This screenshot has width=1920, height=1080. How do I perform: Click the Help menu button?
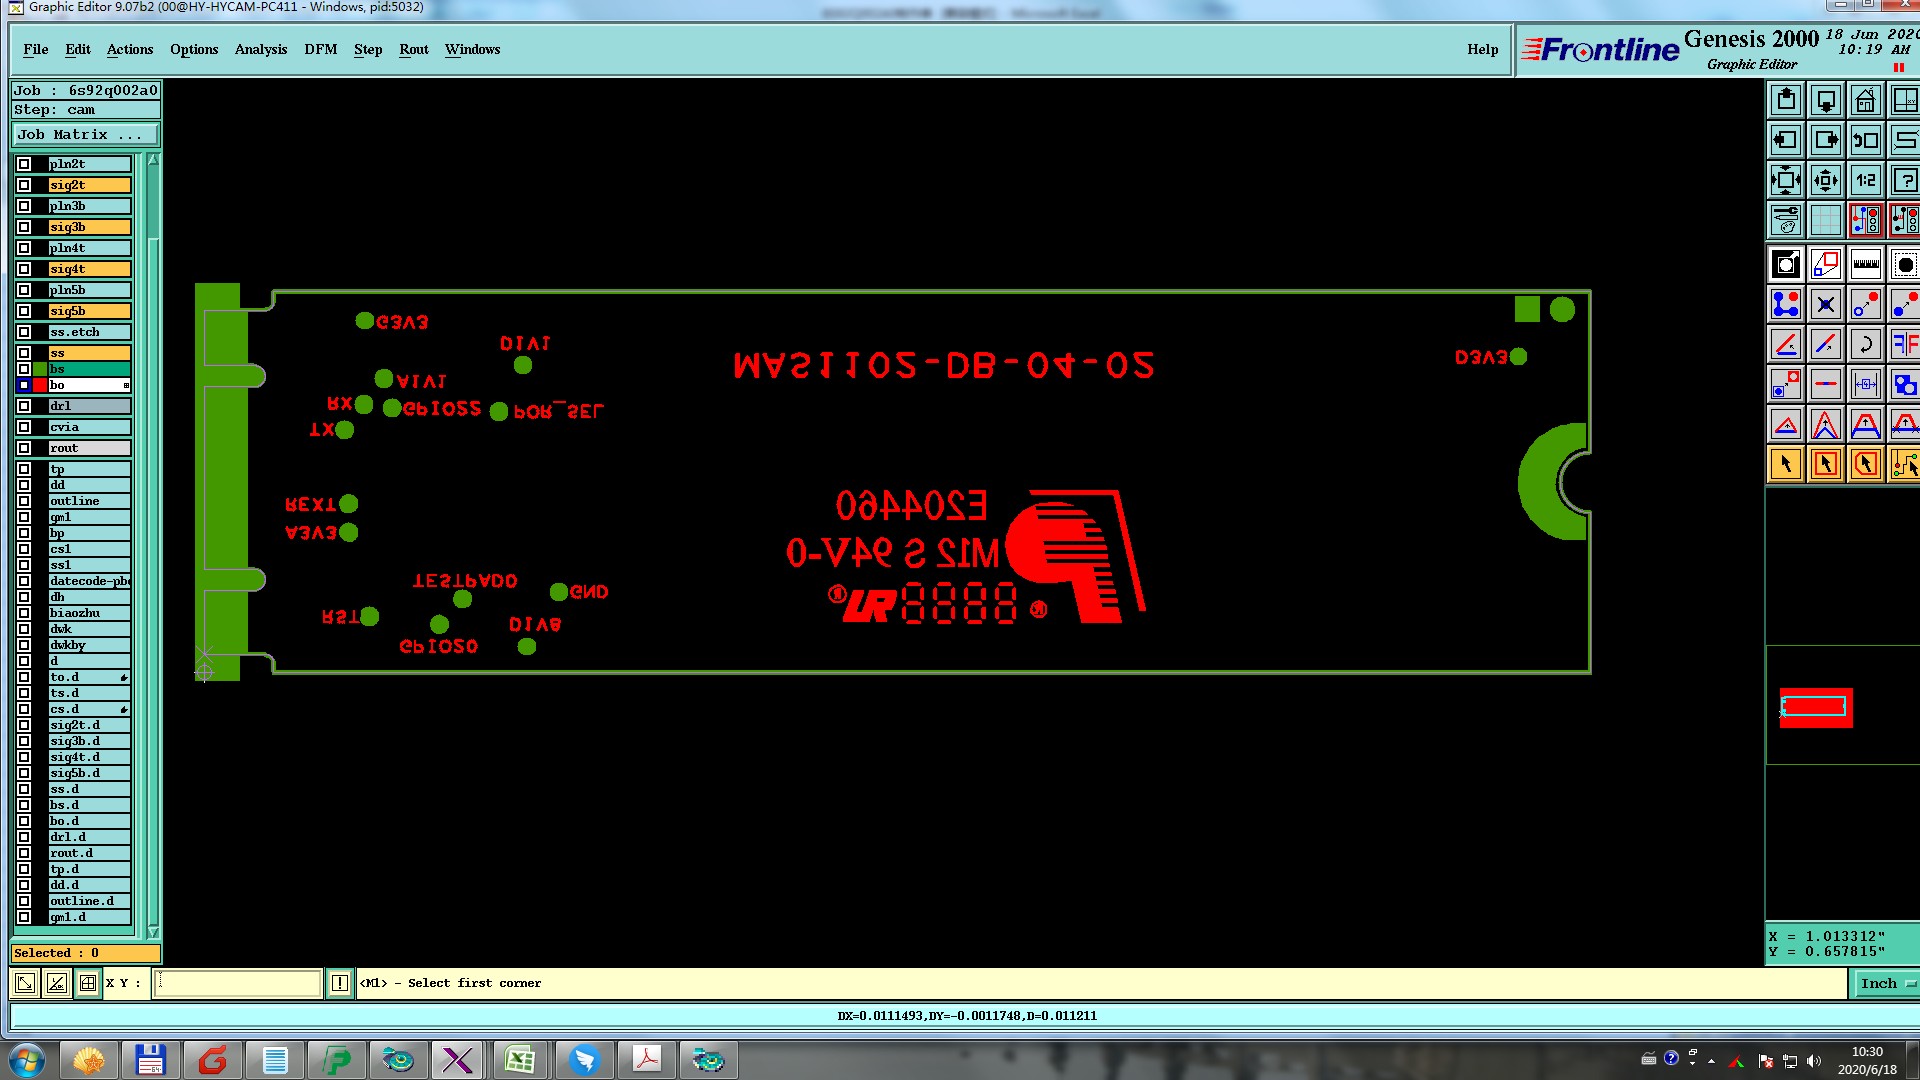coord(1482,49)
